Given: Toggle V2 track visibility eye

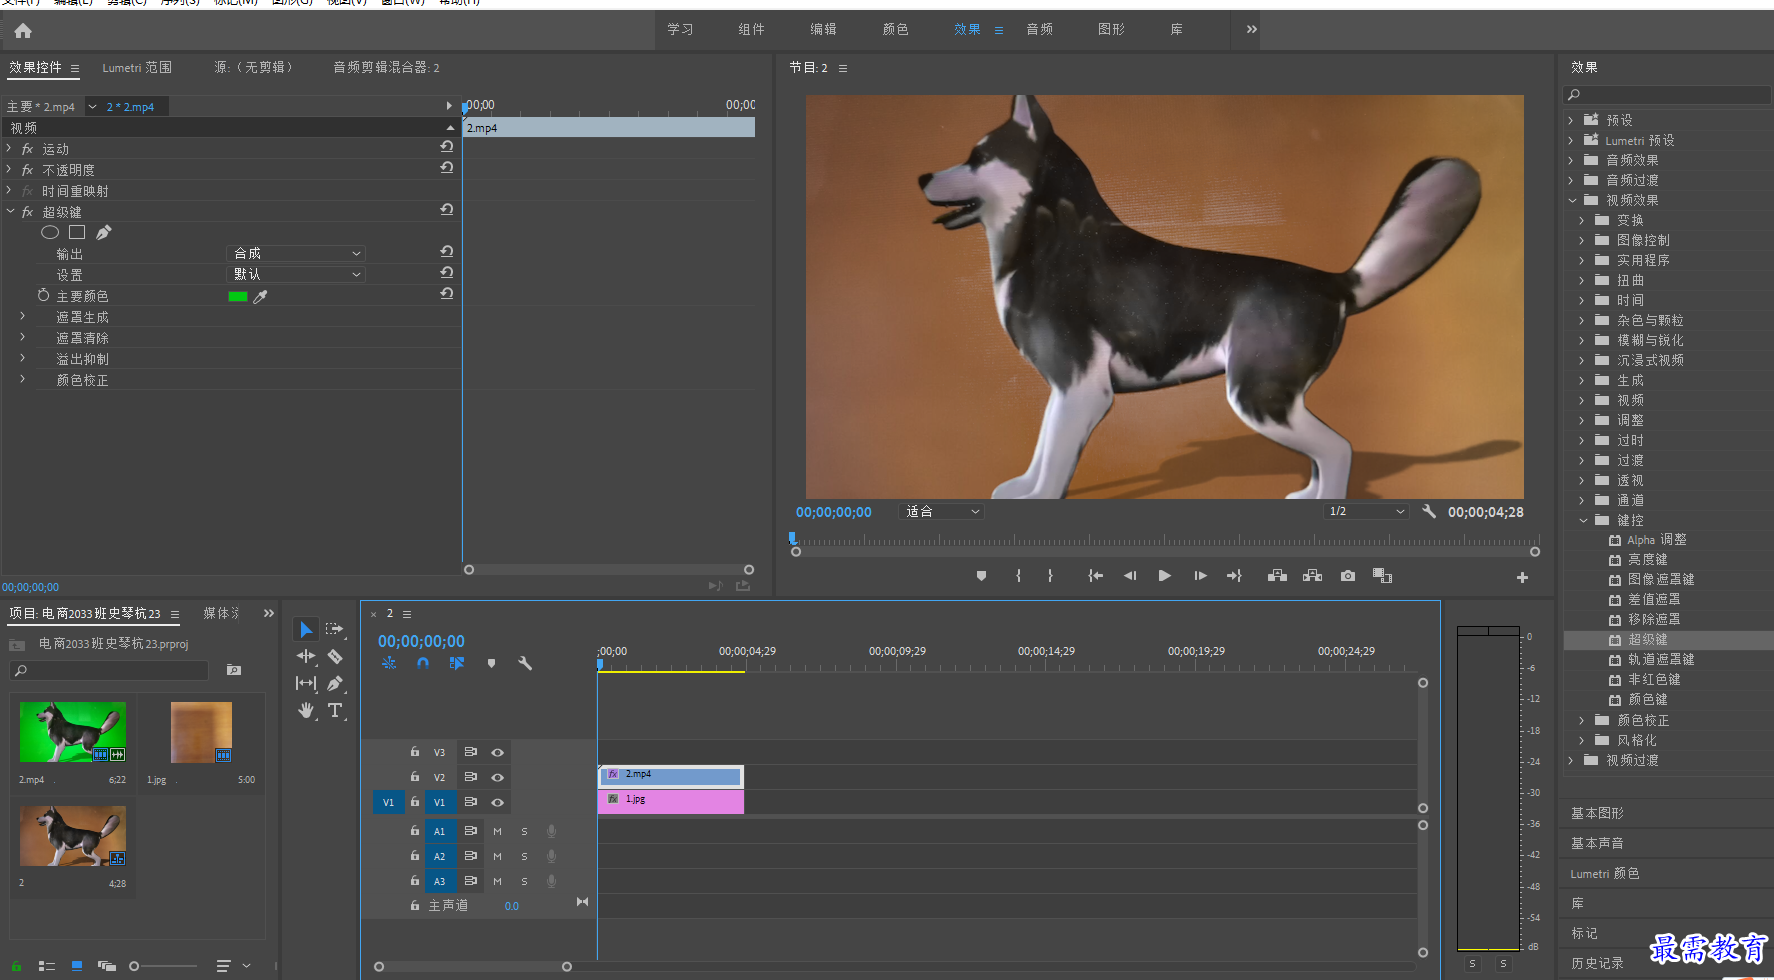Looking at the screenshot, I should (497, 777).
